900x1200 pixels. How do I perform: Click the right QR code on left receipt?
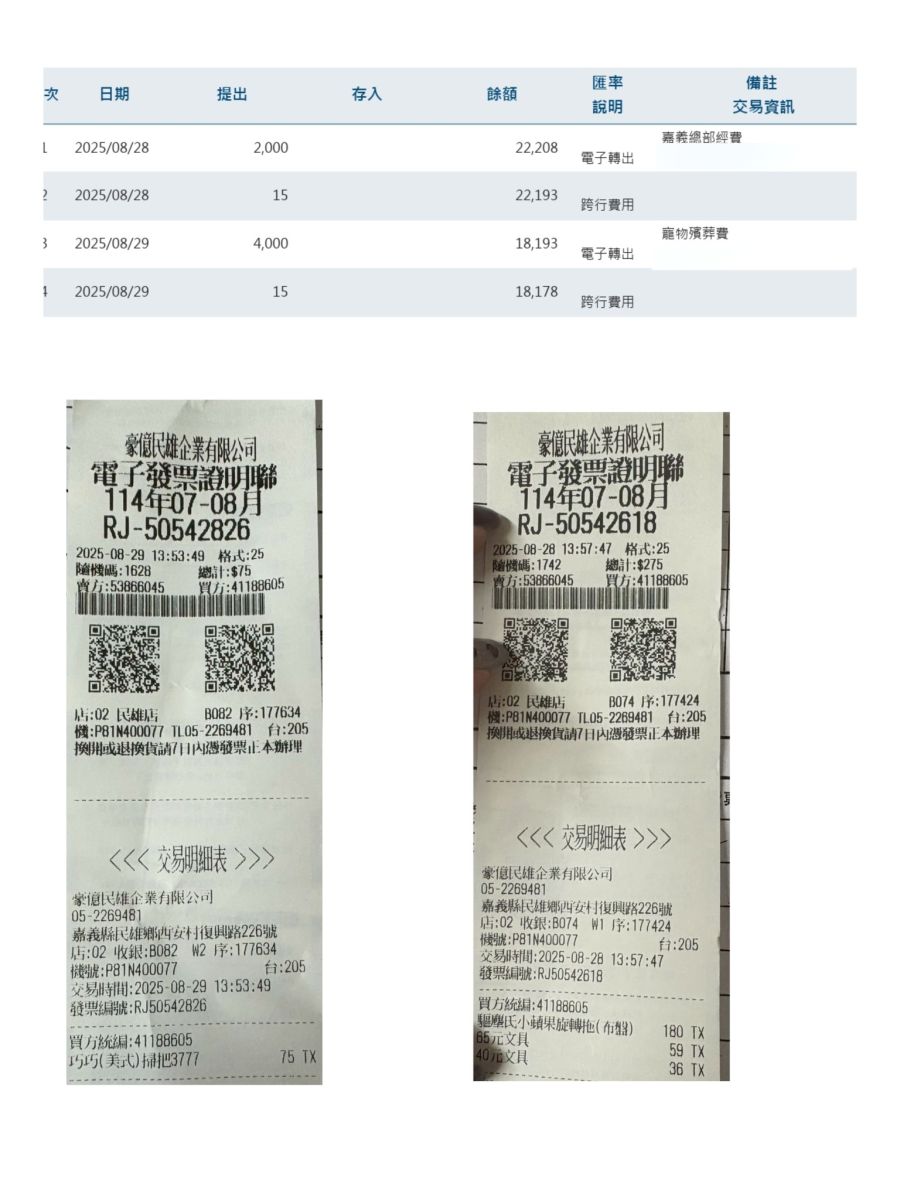pyautogui.click(x=240, y=658)
